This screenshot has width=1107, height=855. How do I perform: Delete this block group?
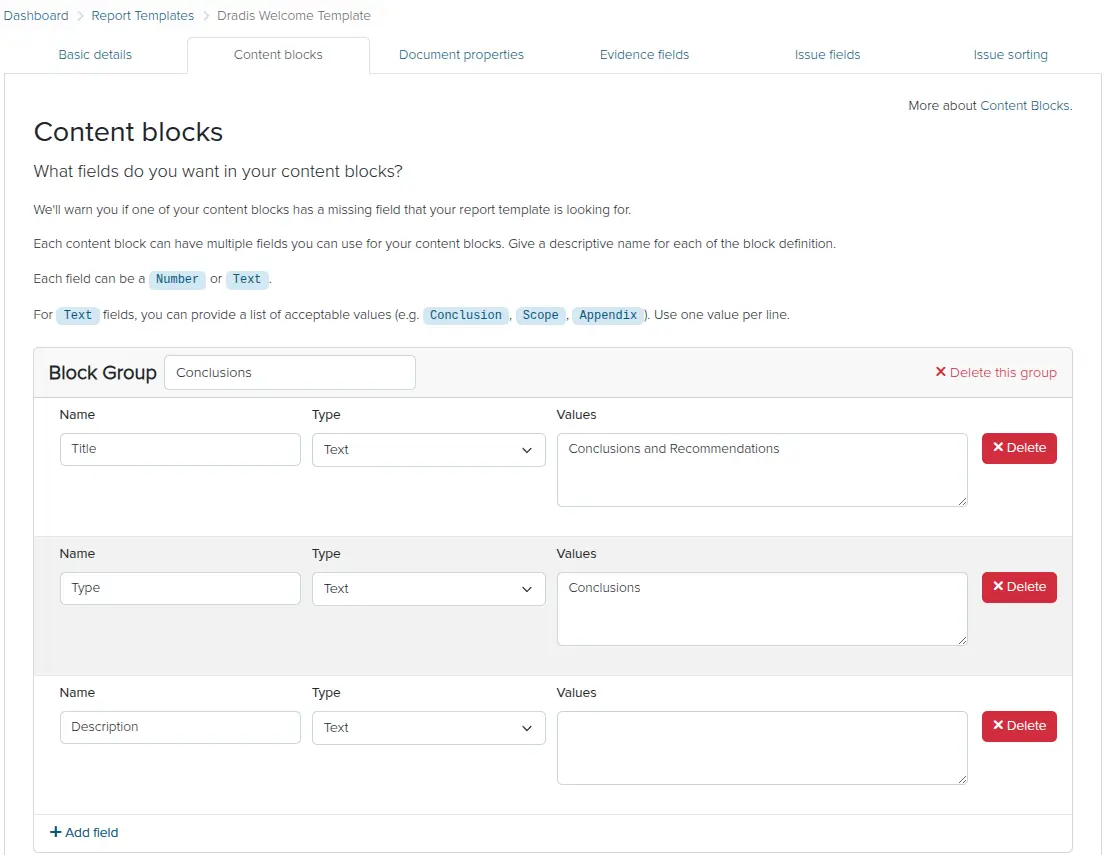coord(995,372)
